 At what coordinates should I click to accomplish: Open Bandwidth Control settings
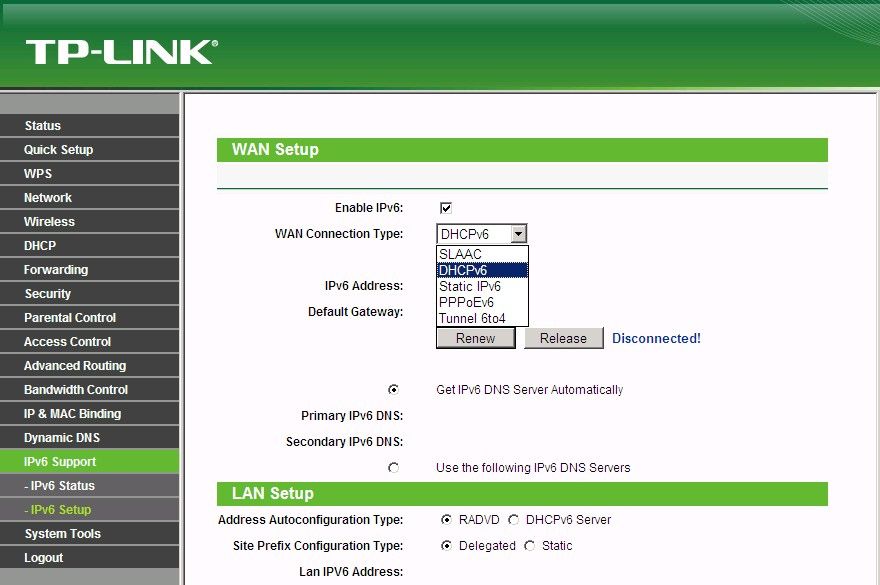click(x=89, y=390)
